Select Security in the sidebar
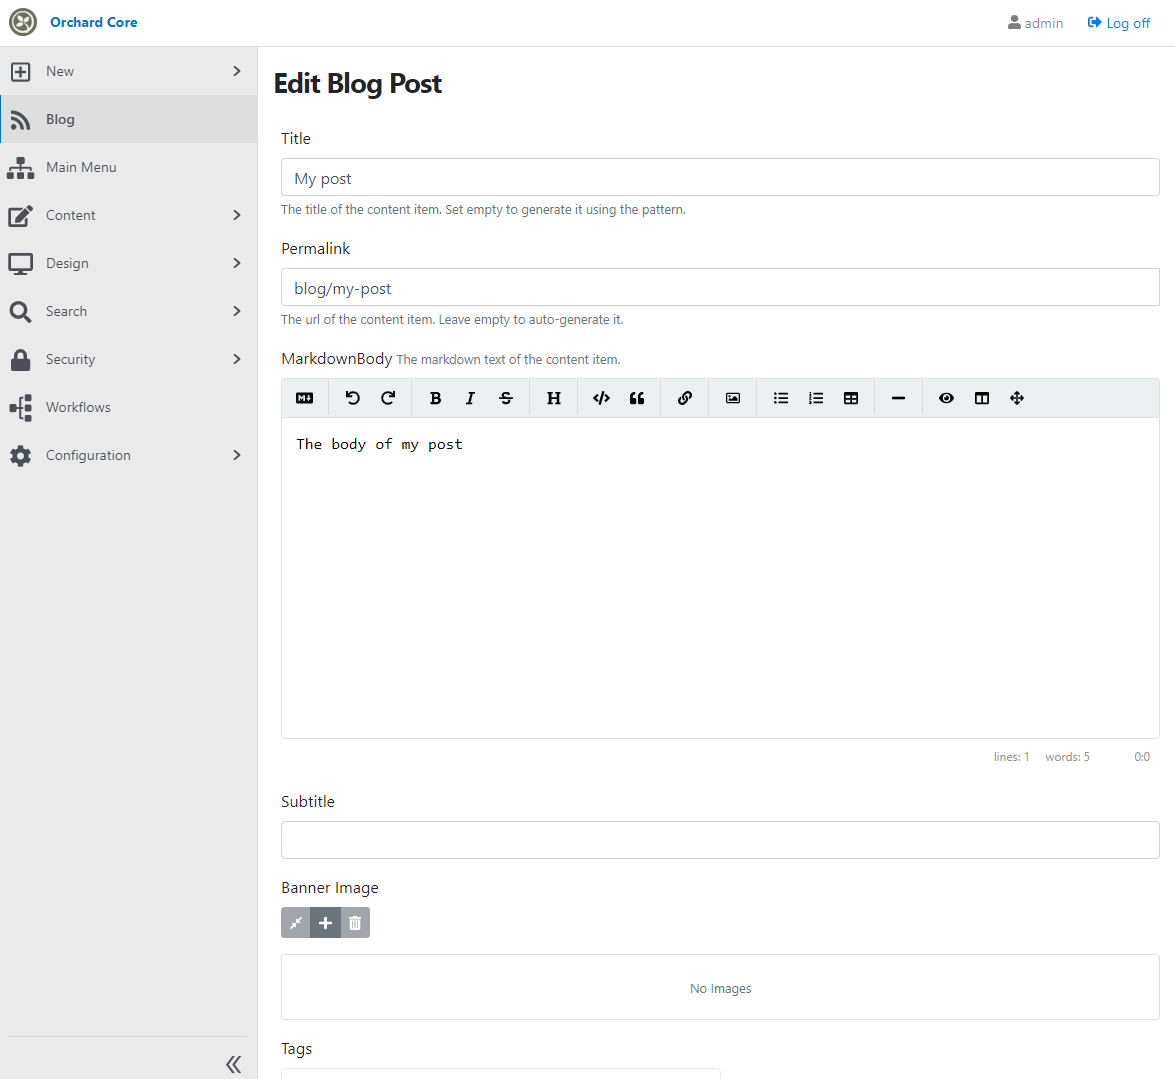Image resolution: width=1175 pixels, height=1079 pixels. (x=129, y=359)
